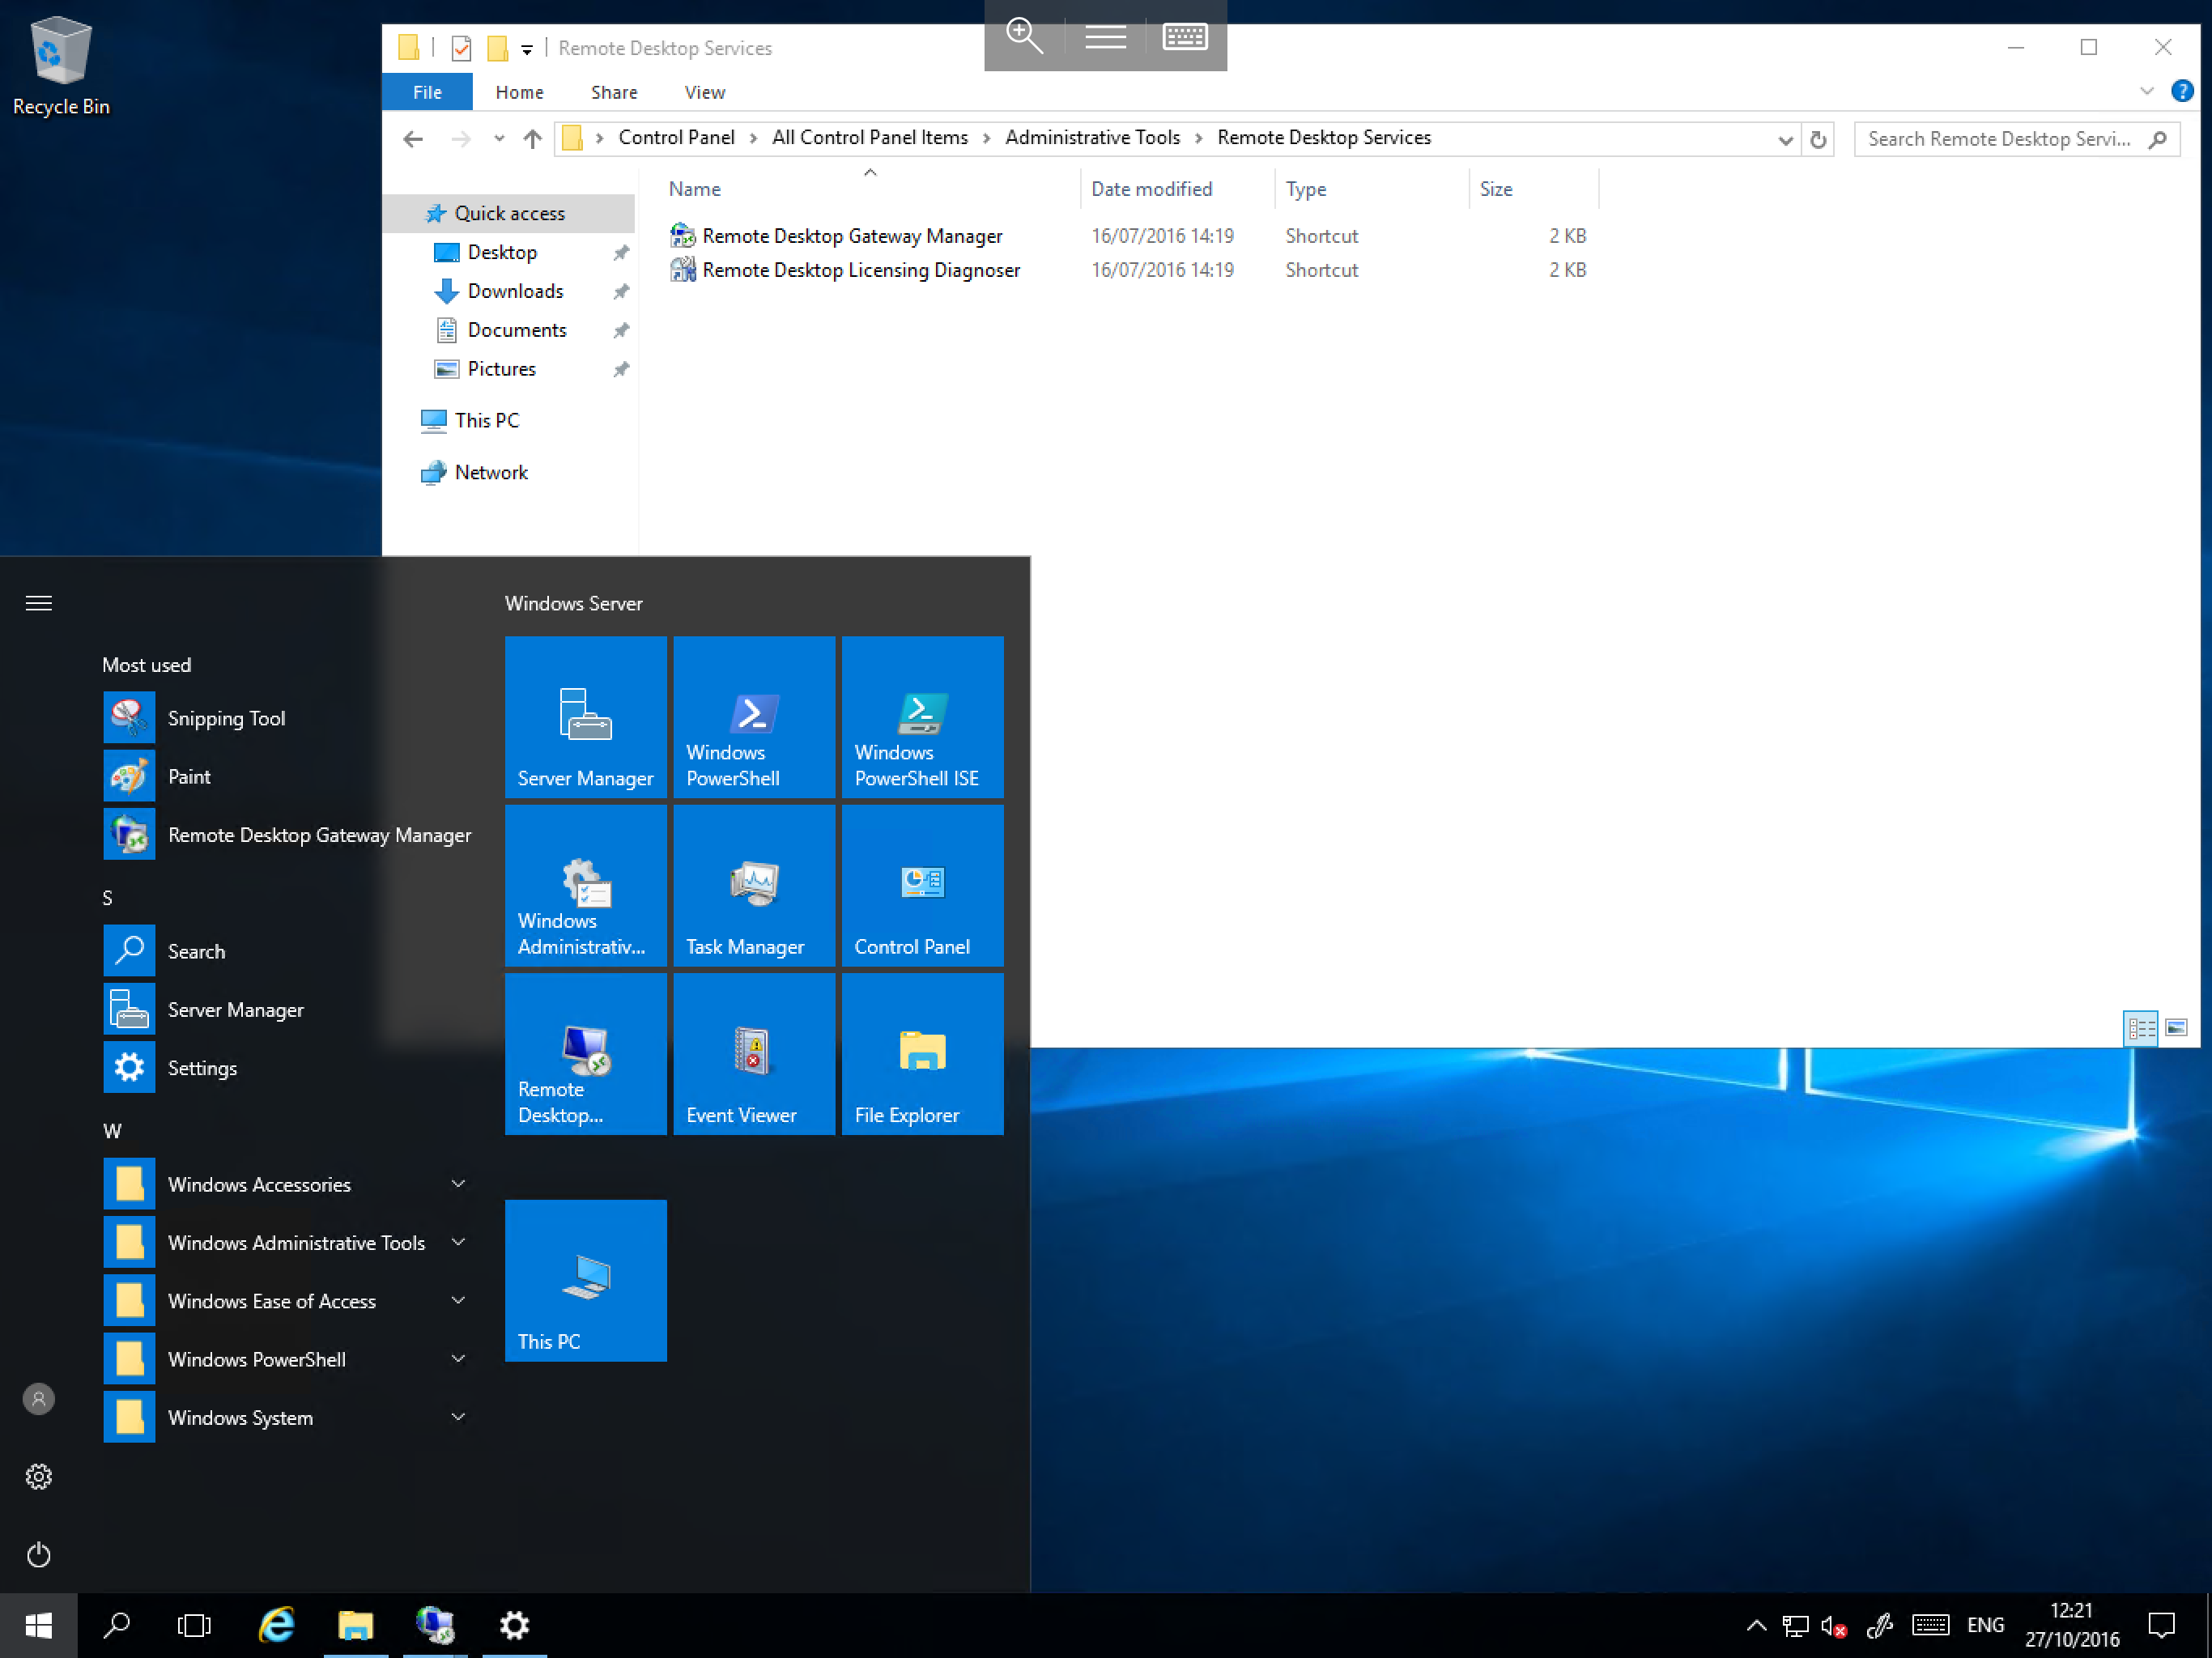Image resolution: width=2212 pixels, height=1658 pixels.
Task: Launch Snipping Tool from Most used
Action: tap(290, 718)
